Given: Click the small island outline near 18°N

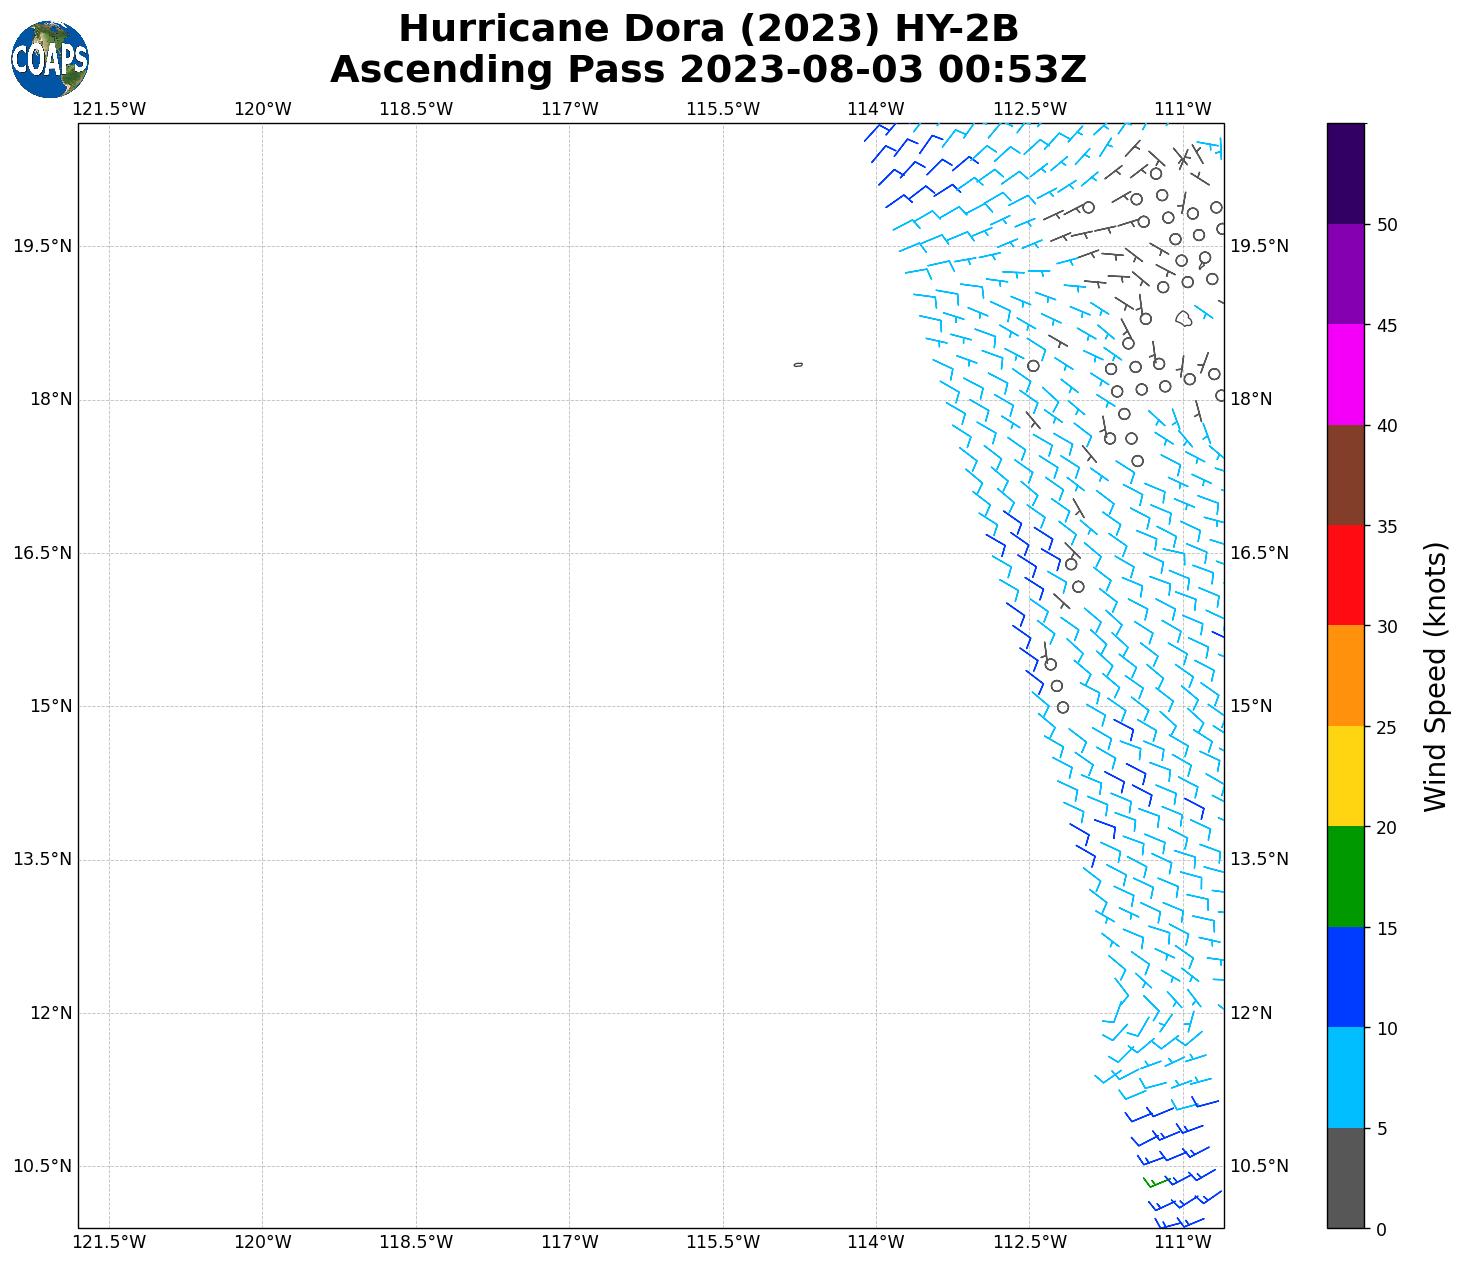Looking at the screenshot, I should (798, 365).
